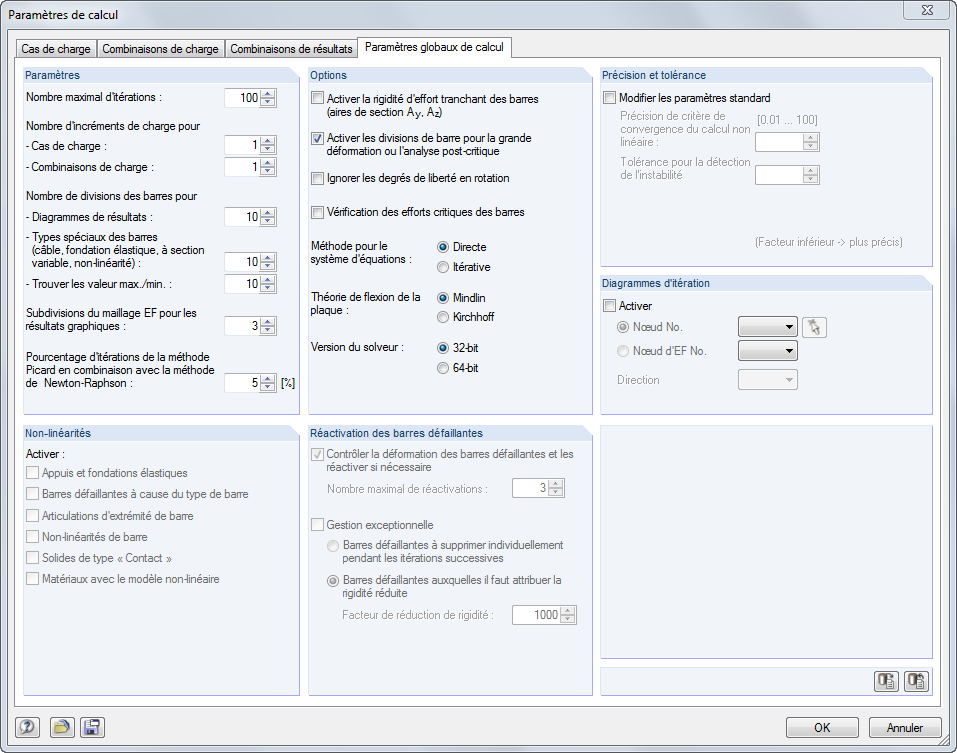Open the Direction dropdown
This screenshot has width=957, height=753.
coord(768,380)
